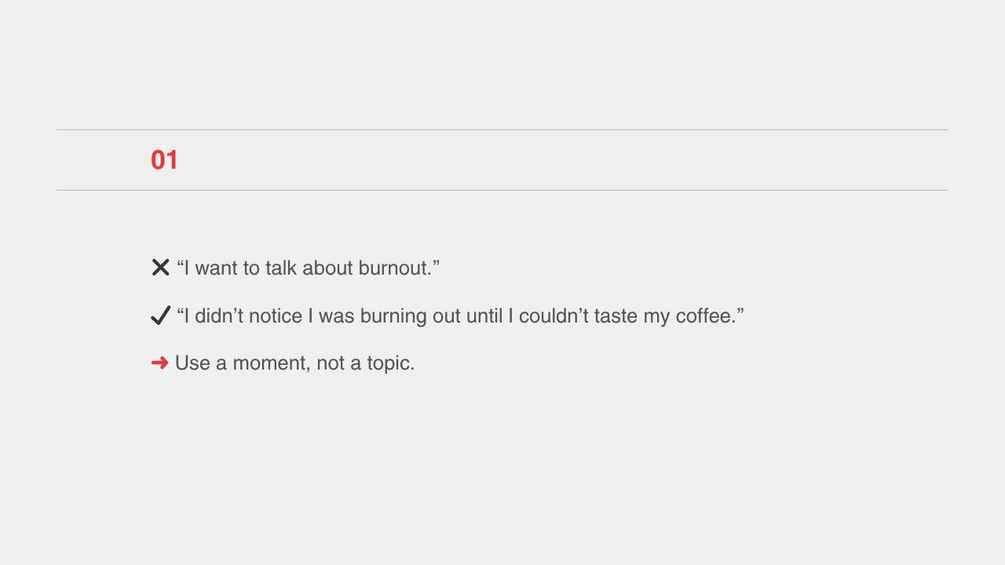Click the word "moment" in the arrow line
The image size is (1005, 565).
pos(270,363)
